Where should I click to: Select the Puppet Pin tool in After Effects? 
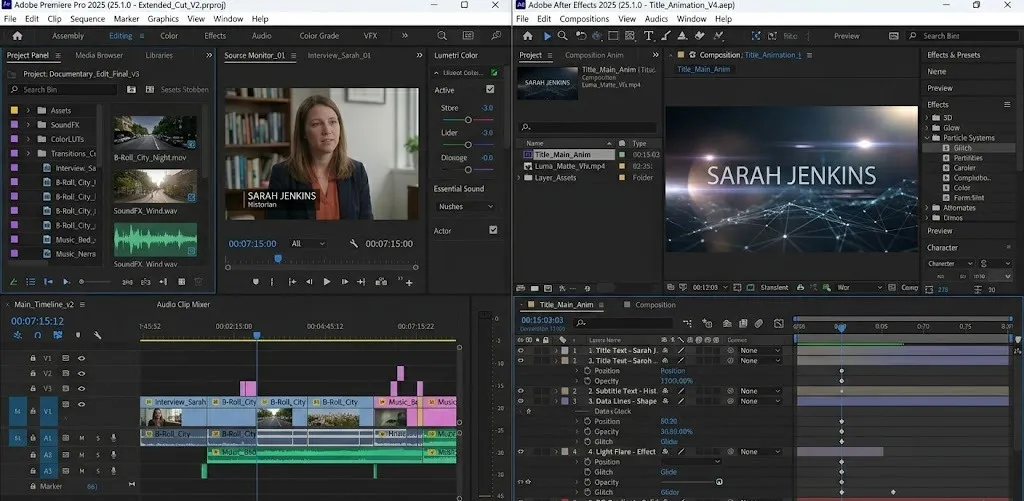(718, 36)
